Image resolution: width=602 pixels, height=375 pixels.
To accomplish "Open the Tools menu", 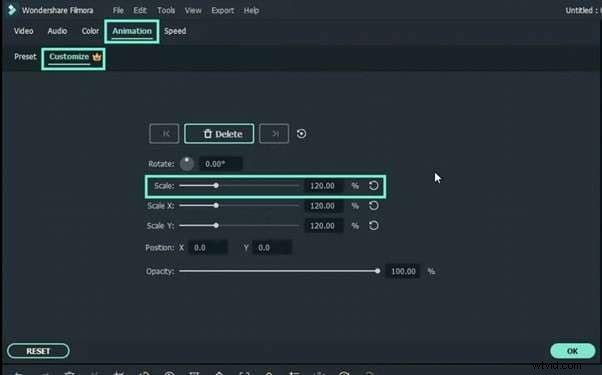I will tap(166, 10).
